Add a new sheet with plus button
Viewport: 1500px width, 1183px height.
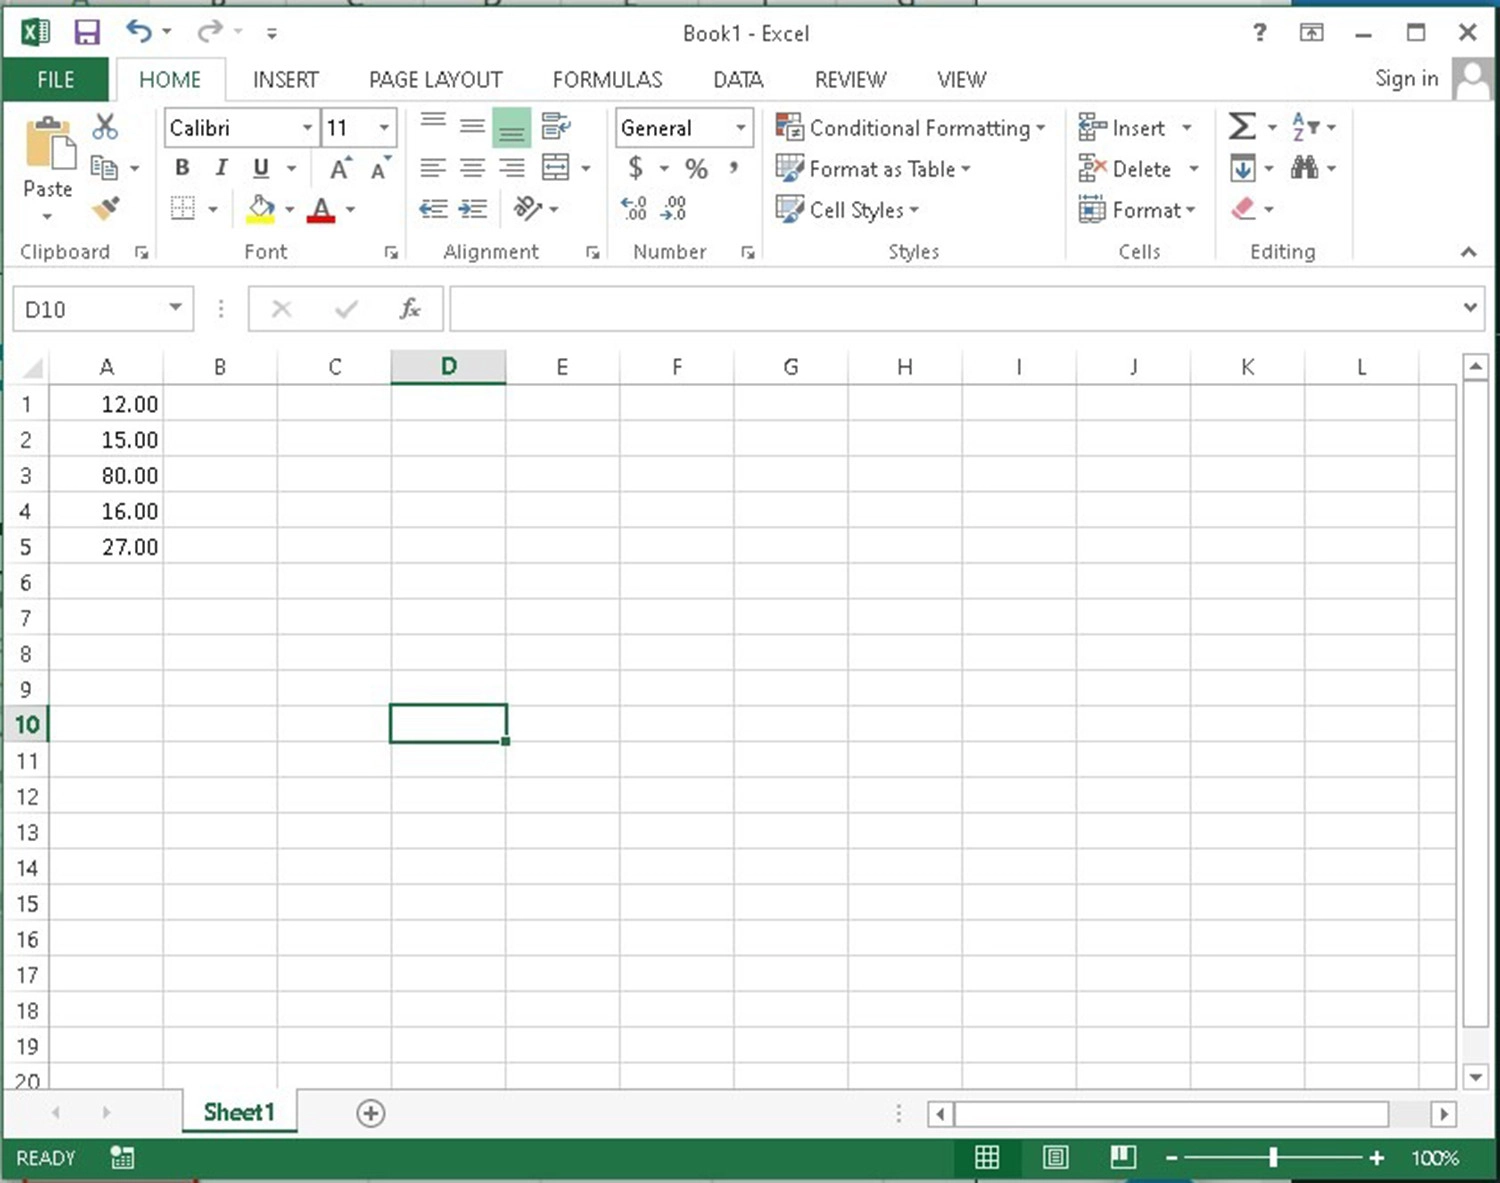pyautogui.click(x=370, y=1113)
